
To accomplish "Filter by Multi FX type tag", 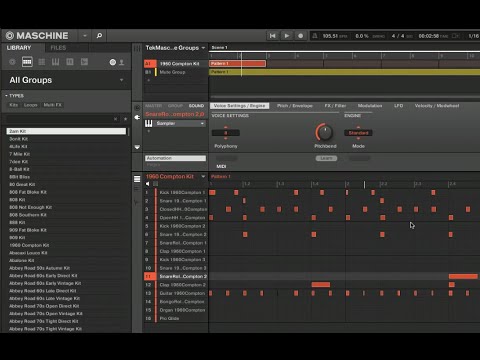I will [52, 105].
